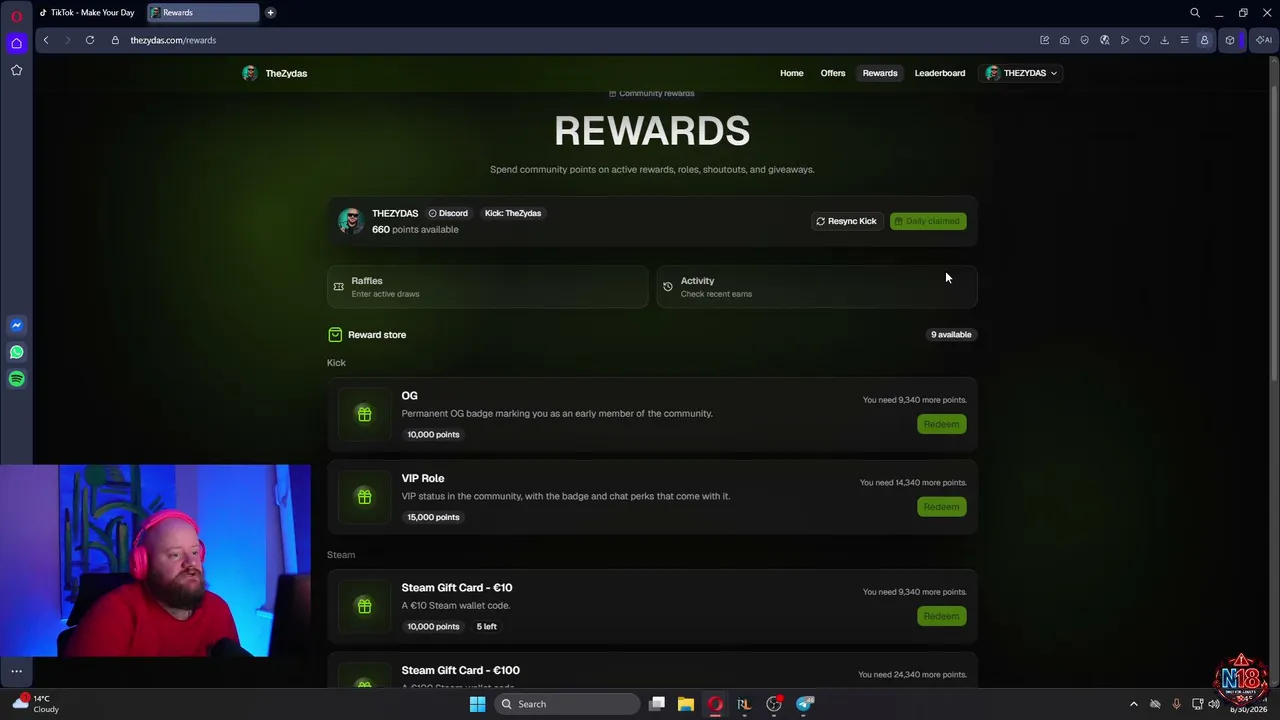1280x720 pixels.
Task: Open Rewards in site navigation
Action: [880, 73]
